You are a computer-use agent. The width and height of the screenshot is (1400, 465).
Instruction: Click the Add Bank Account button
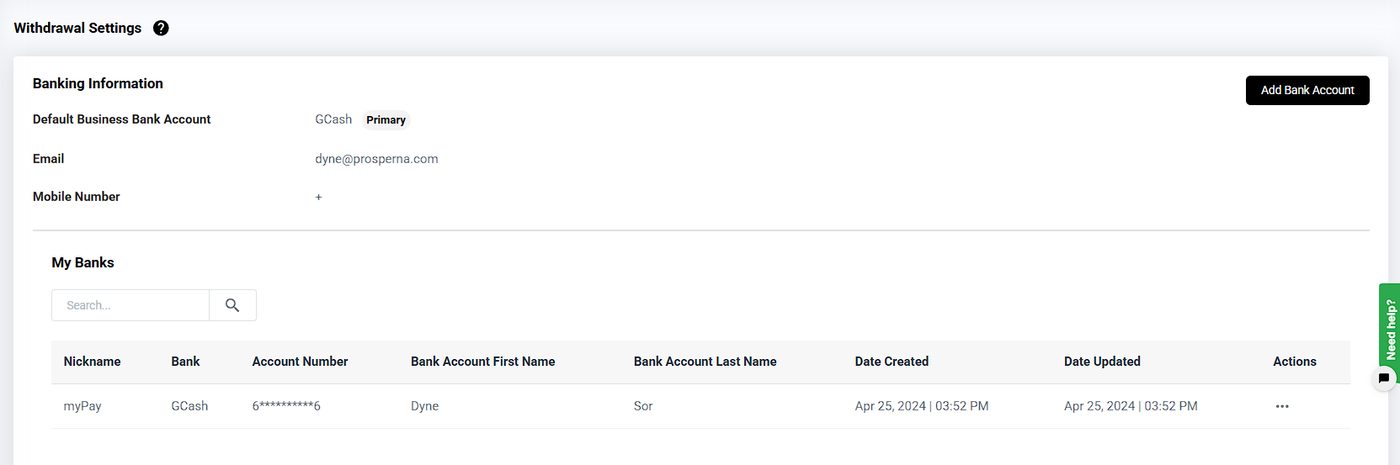pyautogui.click(x=1307, y=90)
